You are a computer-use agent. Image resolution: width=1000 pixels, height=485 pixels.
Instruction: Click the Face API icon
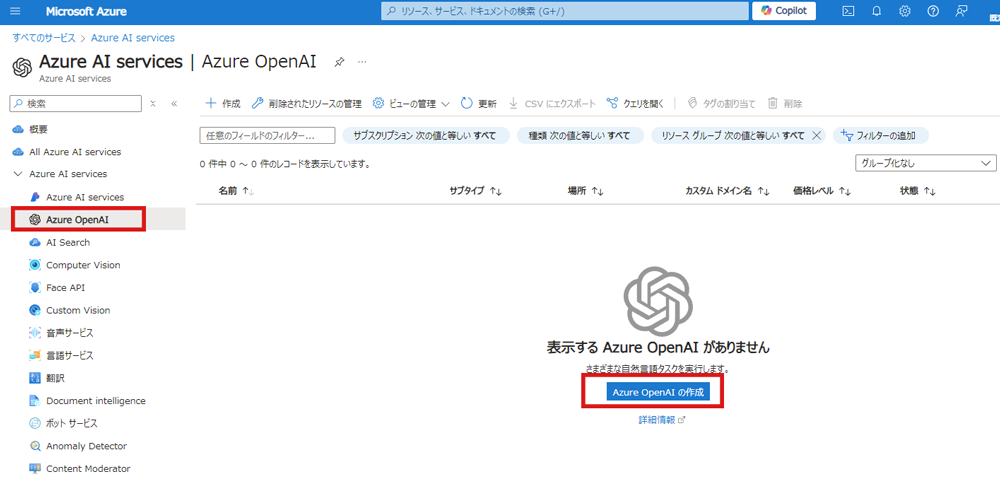click(x=35, y=288)
